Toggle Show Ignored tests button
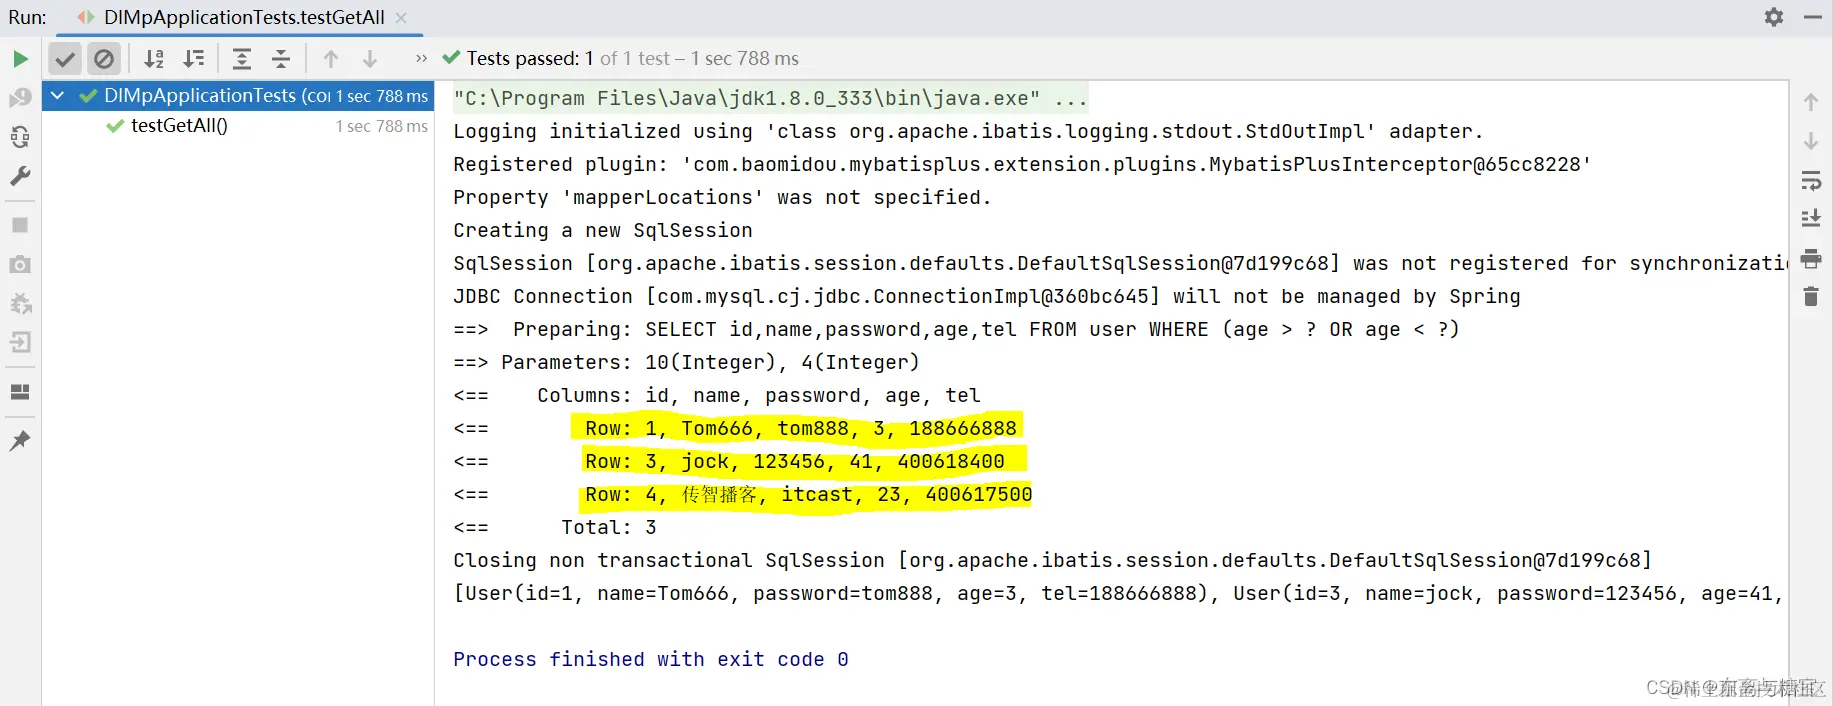The height and width of the screenshot is (706, 1833). pyautogui.click(x=104, y=59)
